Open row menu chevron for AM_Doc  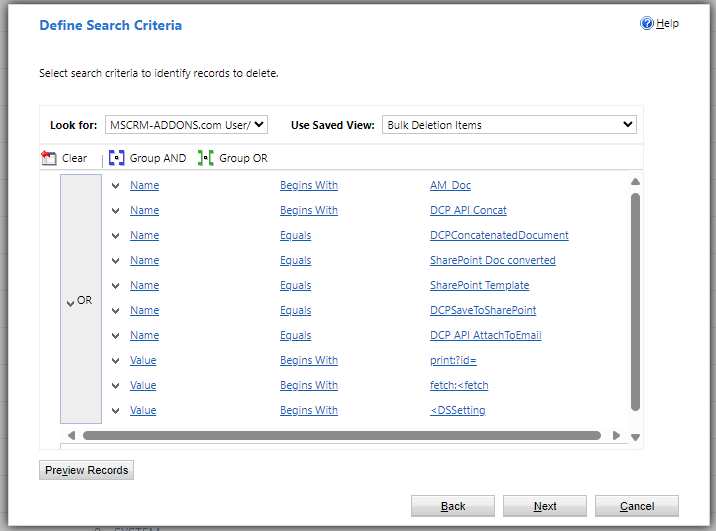click(x=116, y=186)
